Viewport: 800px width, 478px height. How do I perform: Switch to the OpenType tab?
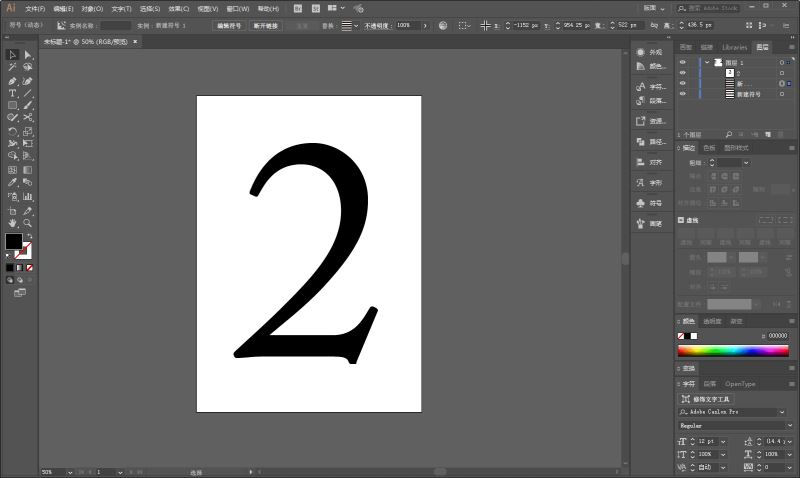[x=740, y=384]
